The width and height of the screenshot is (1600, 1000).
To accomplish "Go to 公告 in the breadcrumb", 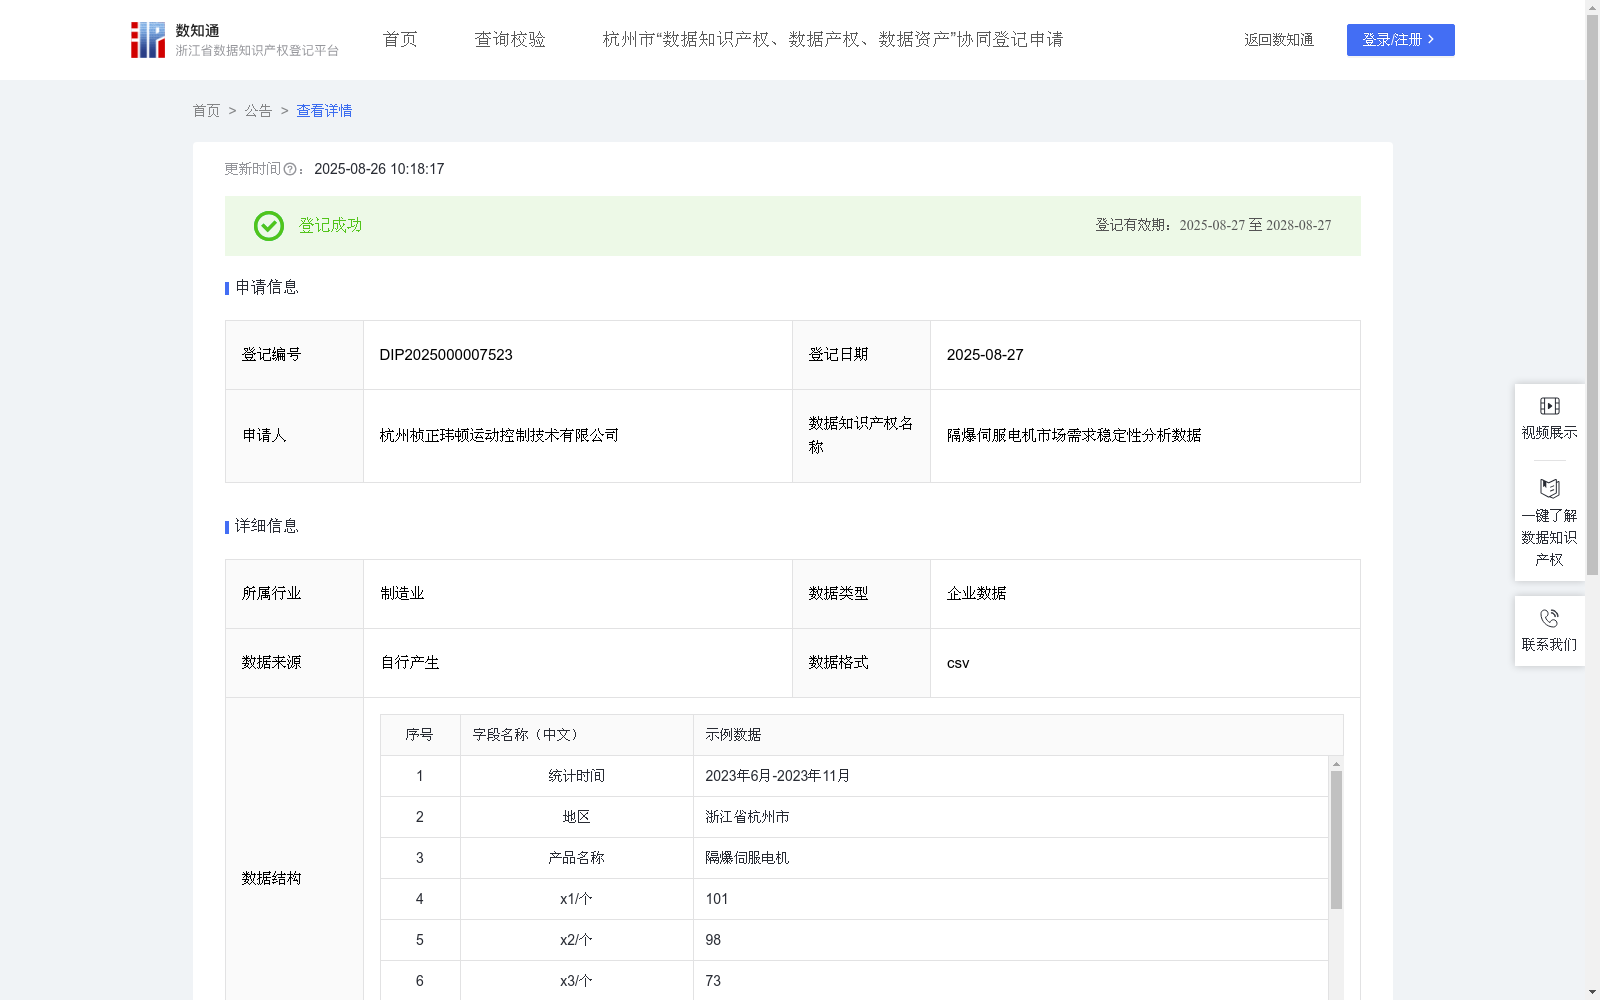I will pyautogui.click(x=258, y=111).
